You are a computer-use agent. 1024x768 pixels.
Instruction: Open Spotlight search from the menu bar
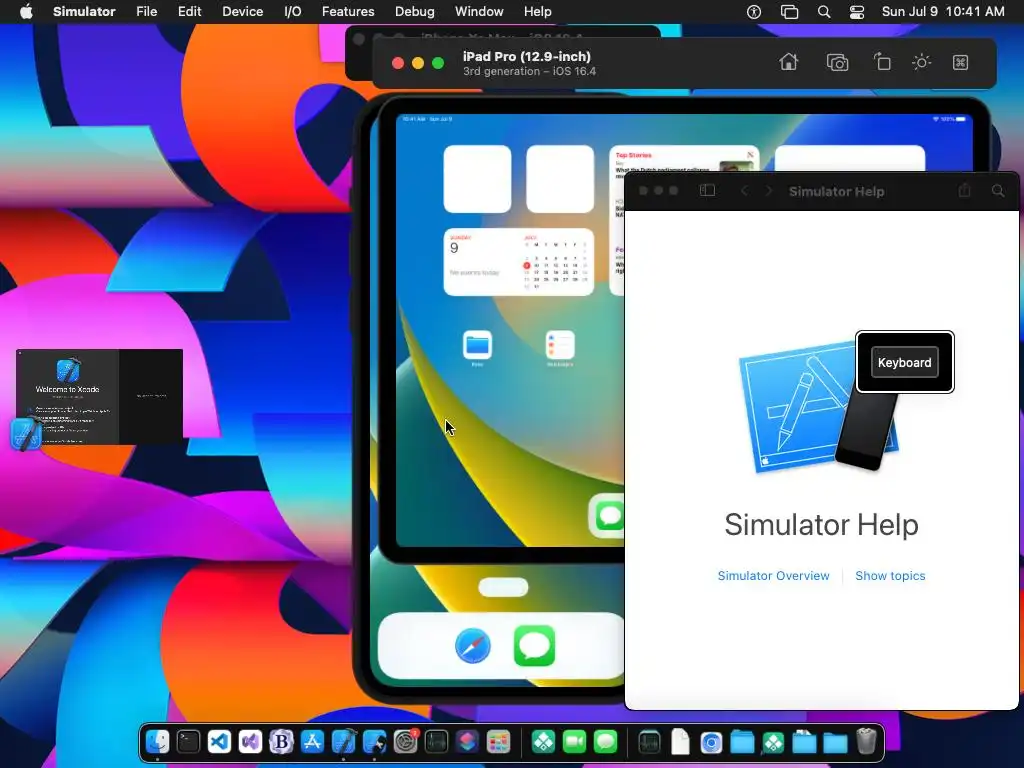(x=824, y=12)
